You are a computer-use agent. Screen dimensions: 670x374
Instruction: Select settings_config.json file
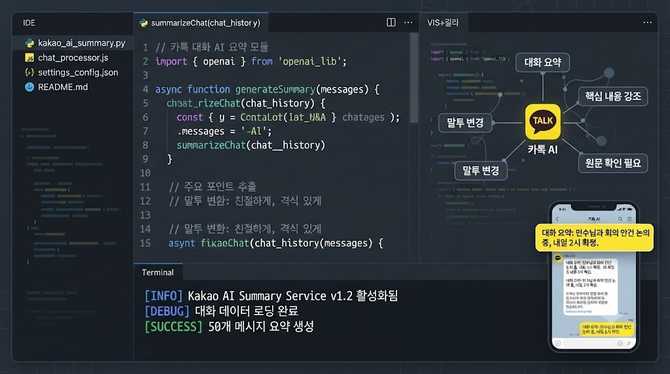(x=78, y=72)
